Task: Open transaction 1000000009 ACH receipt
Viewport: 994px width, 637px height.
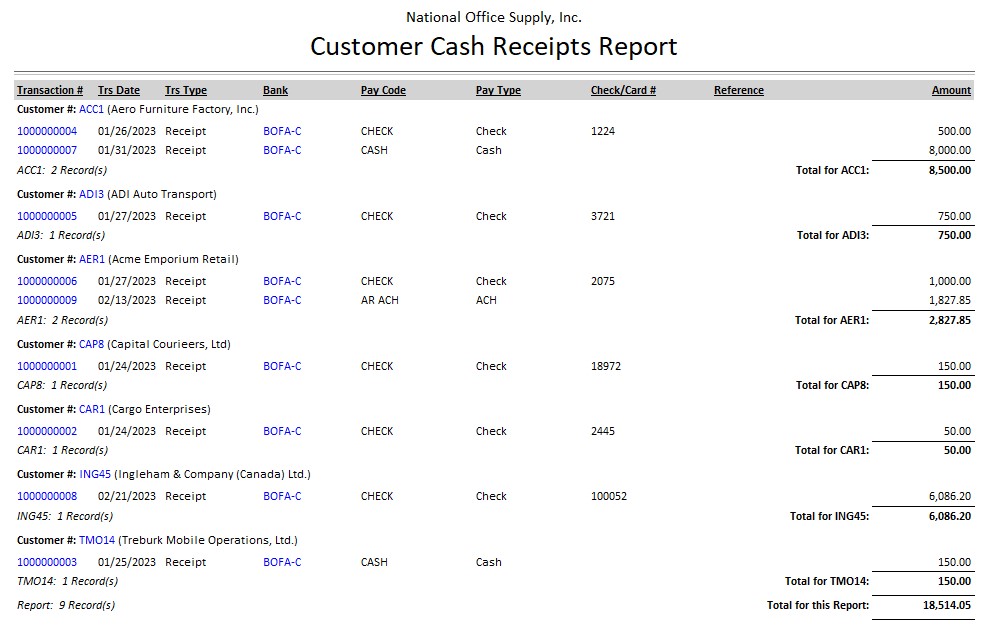Action: coord(47,300)
